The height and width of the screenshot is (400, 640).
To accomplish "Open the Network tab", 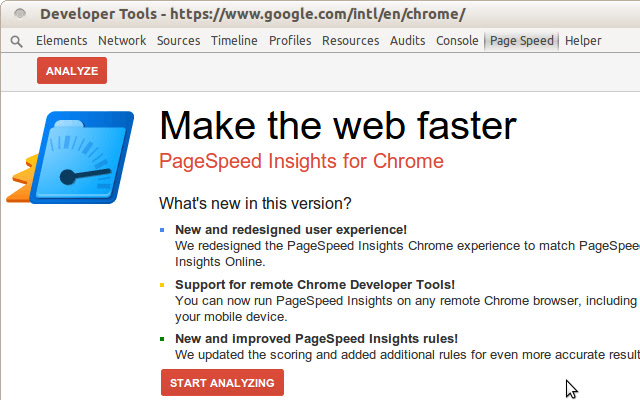I will tap(122, 41).
